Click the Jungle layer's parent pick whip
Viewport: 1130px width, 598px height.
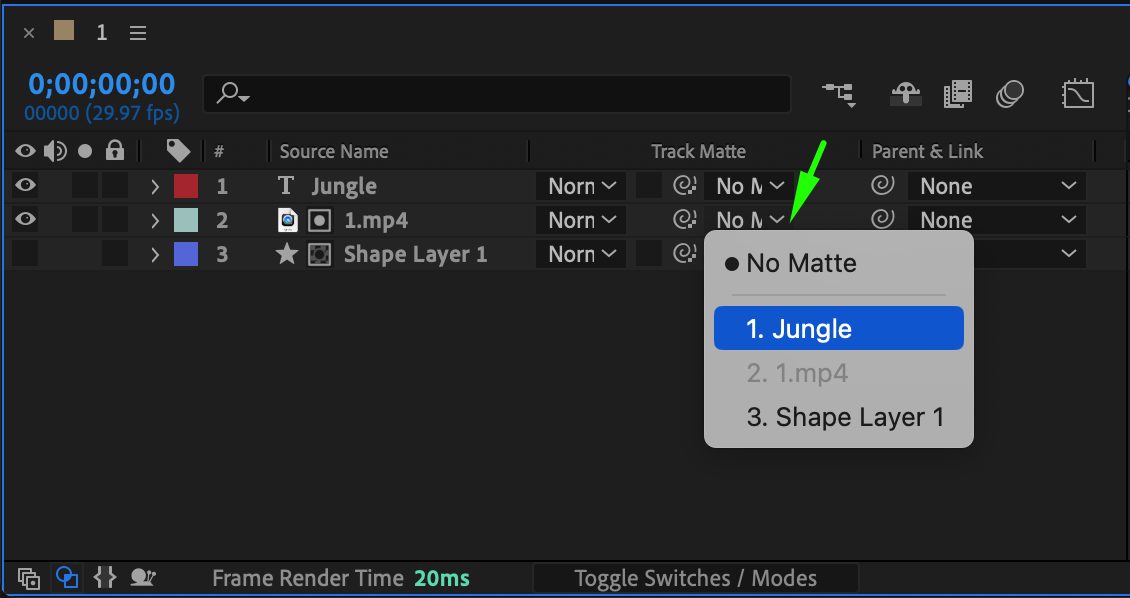882,186
